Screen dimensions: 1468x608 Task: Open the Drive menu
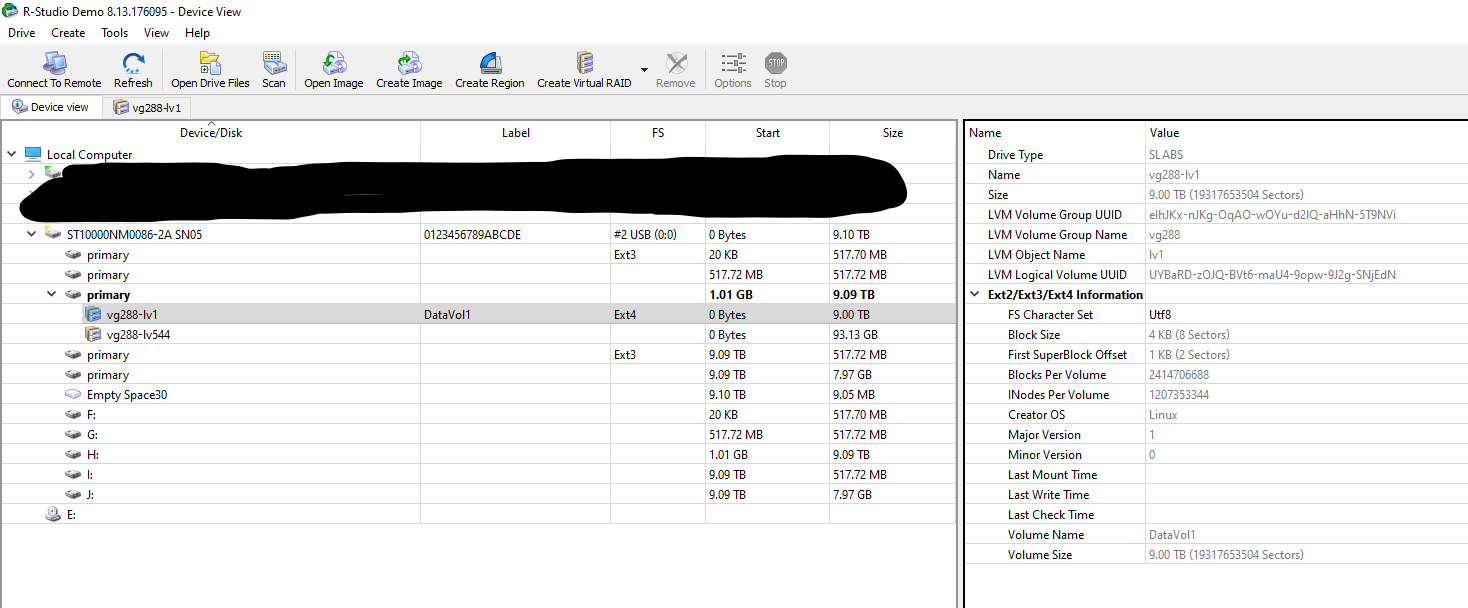21,33
